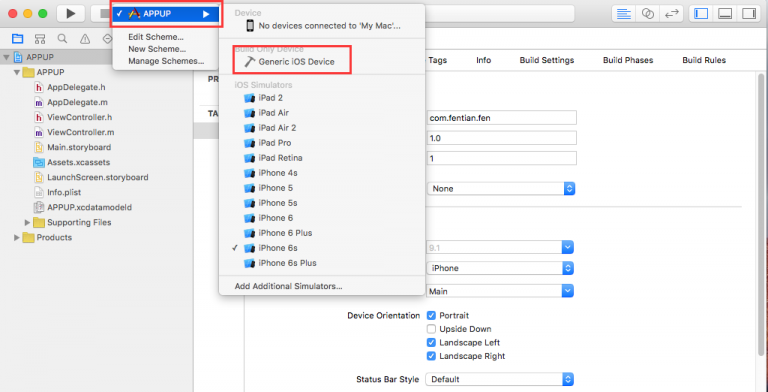This screenshot has width=768, height=392.
Task: Switch to the Build Settings tab
Action: point(547,60)
